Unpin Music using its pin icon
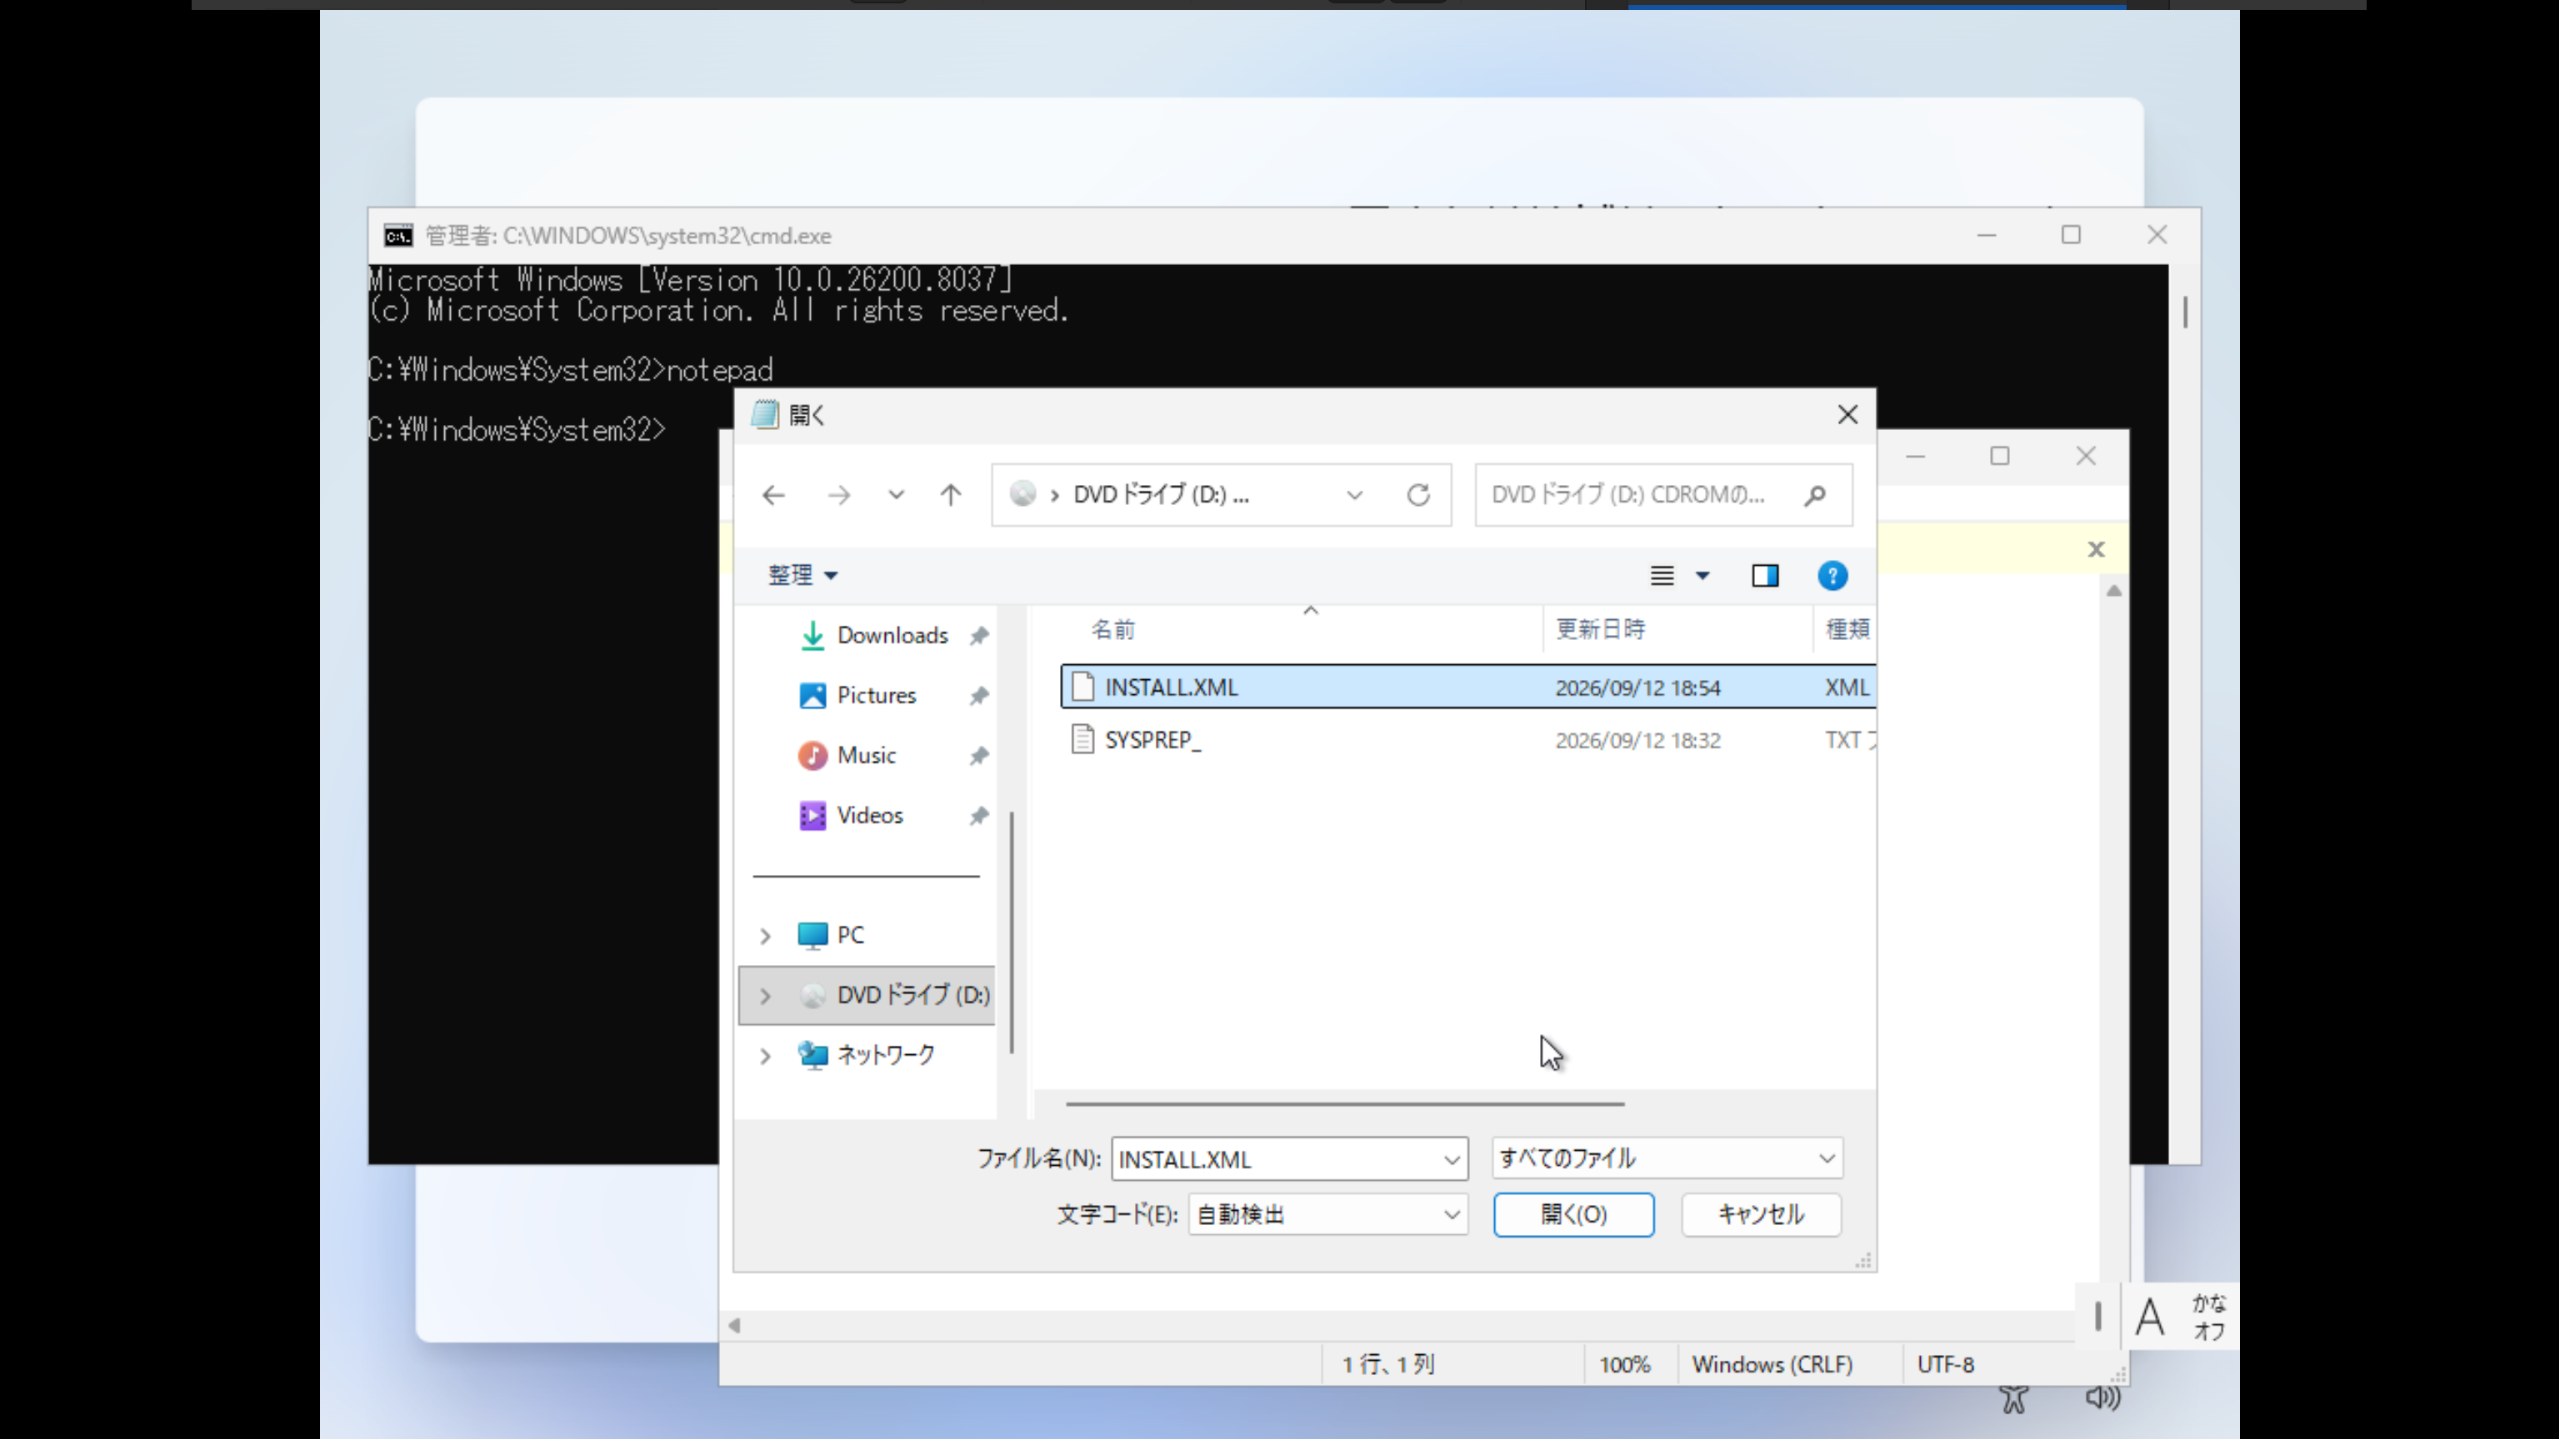 (979, 755)
